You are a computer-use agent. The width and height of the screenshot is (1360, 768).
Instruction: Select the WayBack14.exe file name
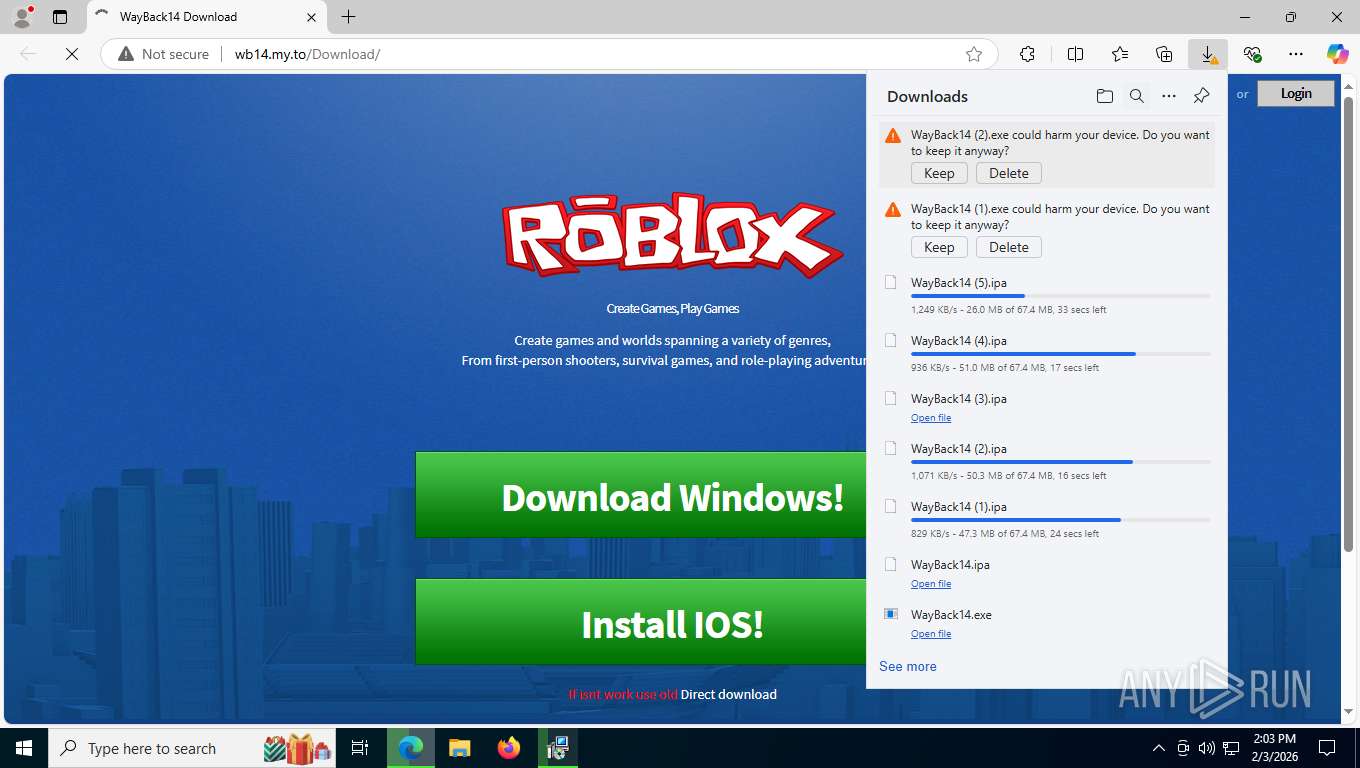point(951,615)
